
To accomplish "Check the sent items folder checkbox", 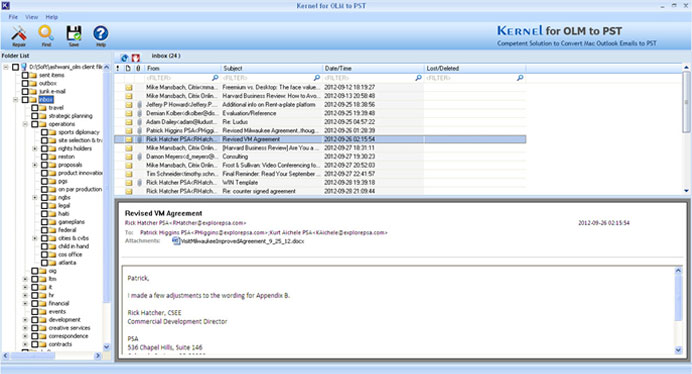I will pos(25,75).
